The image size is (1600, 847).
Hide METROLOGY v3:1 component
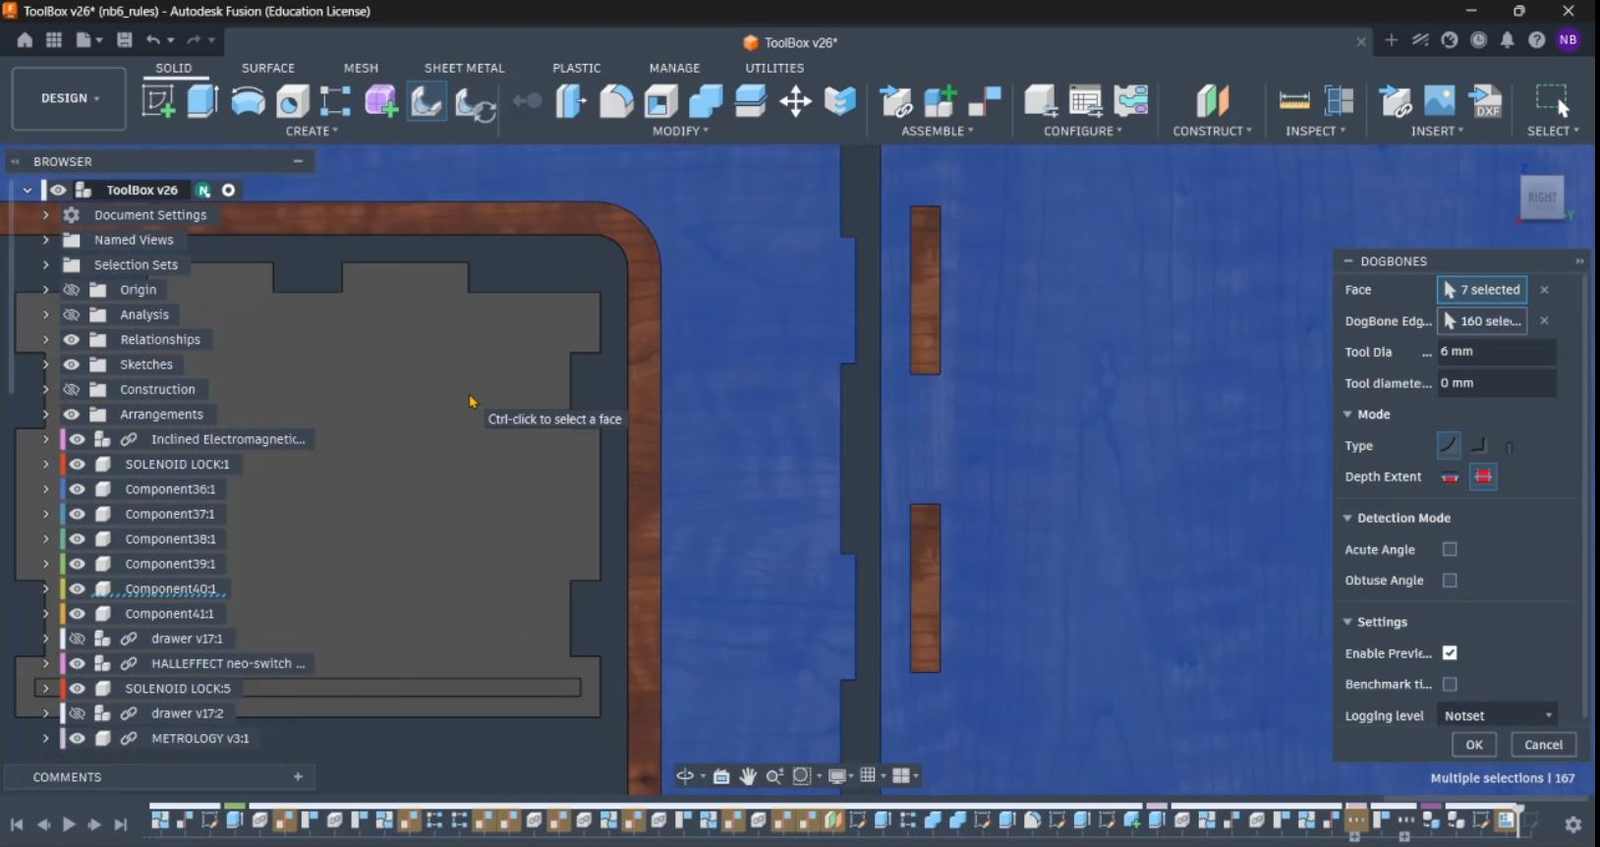pyautogui.click(x=77, y=738)
